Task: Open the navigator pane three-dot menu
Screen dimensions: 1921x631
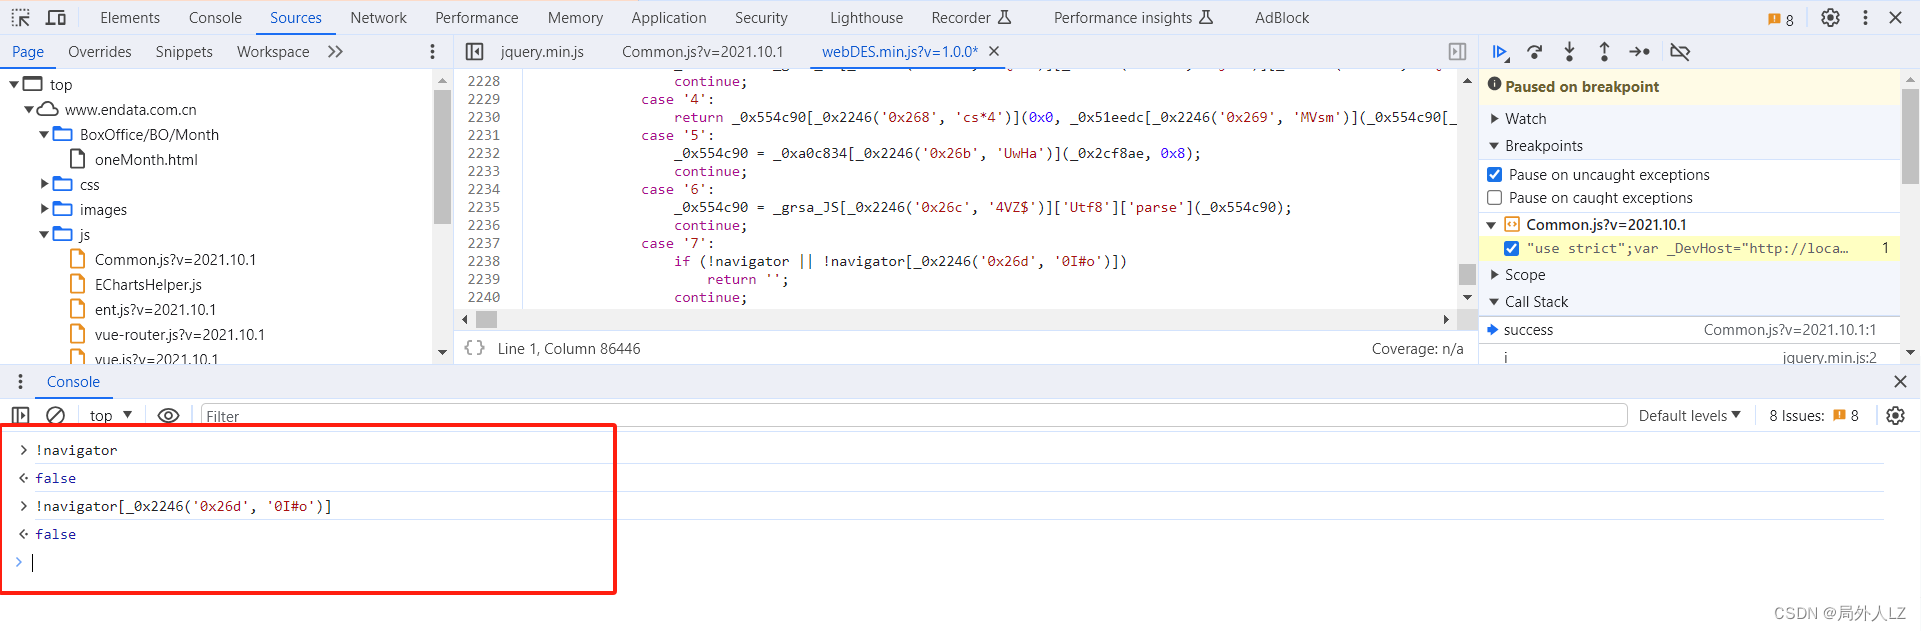Action: click(432, 51)
